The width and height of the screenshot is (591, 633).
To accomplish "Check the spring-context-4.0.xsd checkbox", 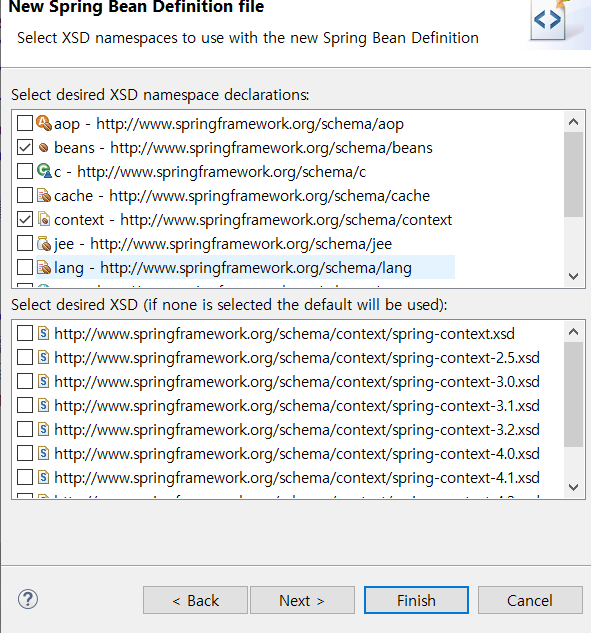I will [25, 453].
